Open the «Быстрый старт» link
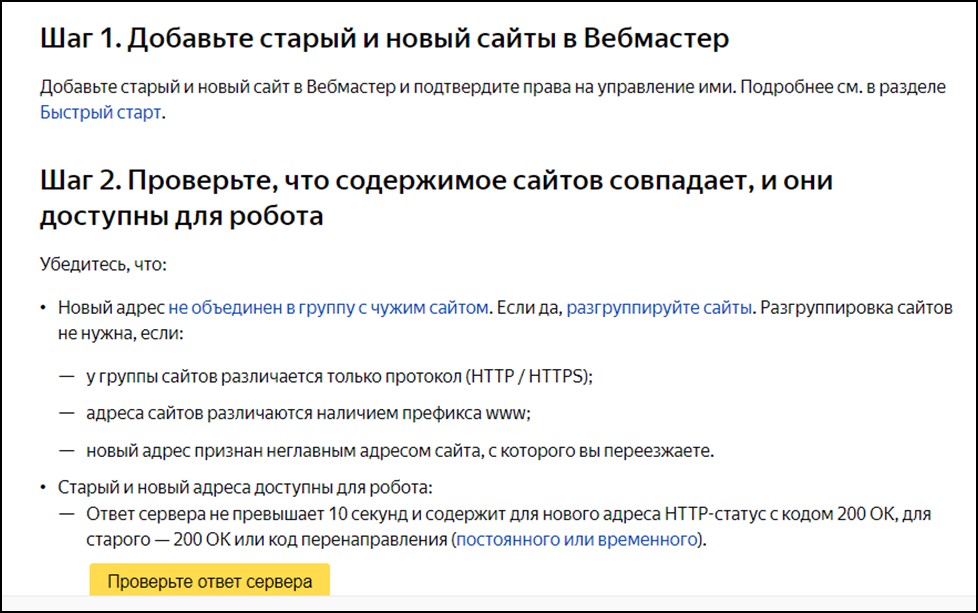Image resolution: width=978 pixels, height=613 pixels. tap(100, 112)
